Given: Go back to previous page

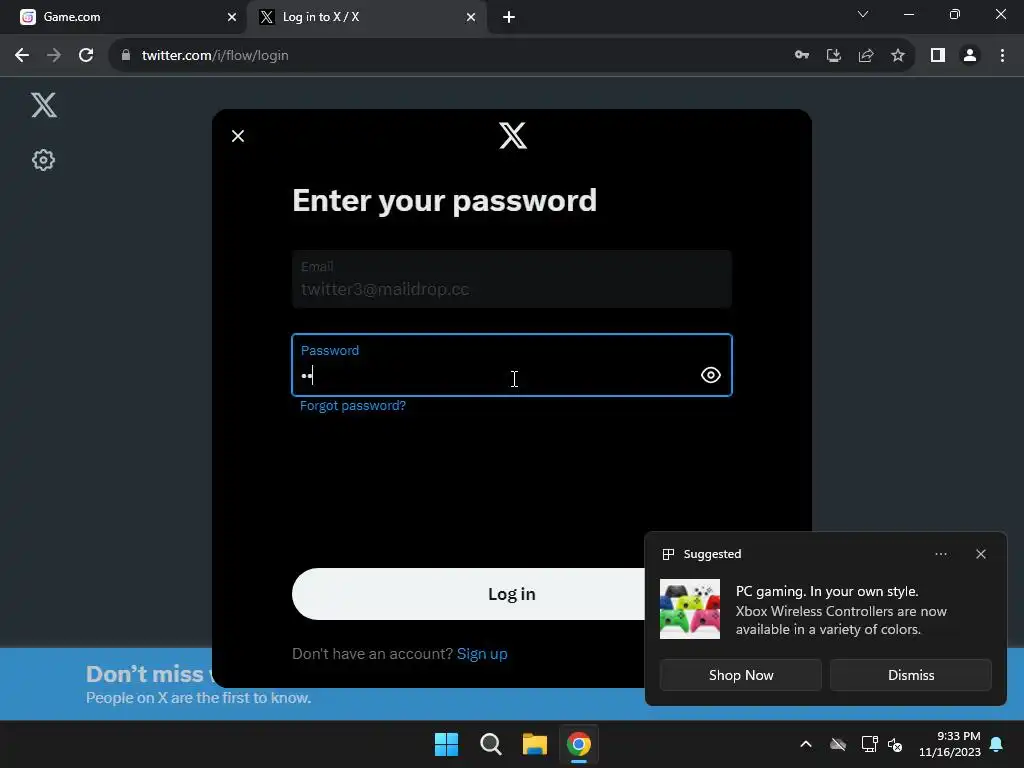Looking at the screenshot, I should click(x=22, y=56).
